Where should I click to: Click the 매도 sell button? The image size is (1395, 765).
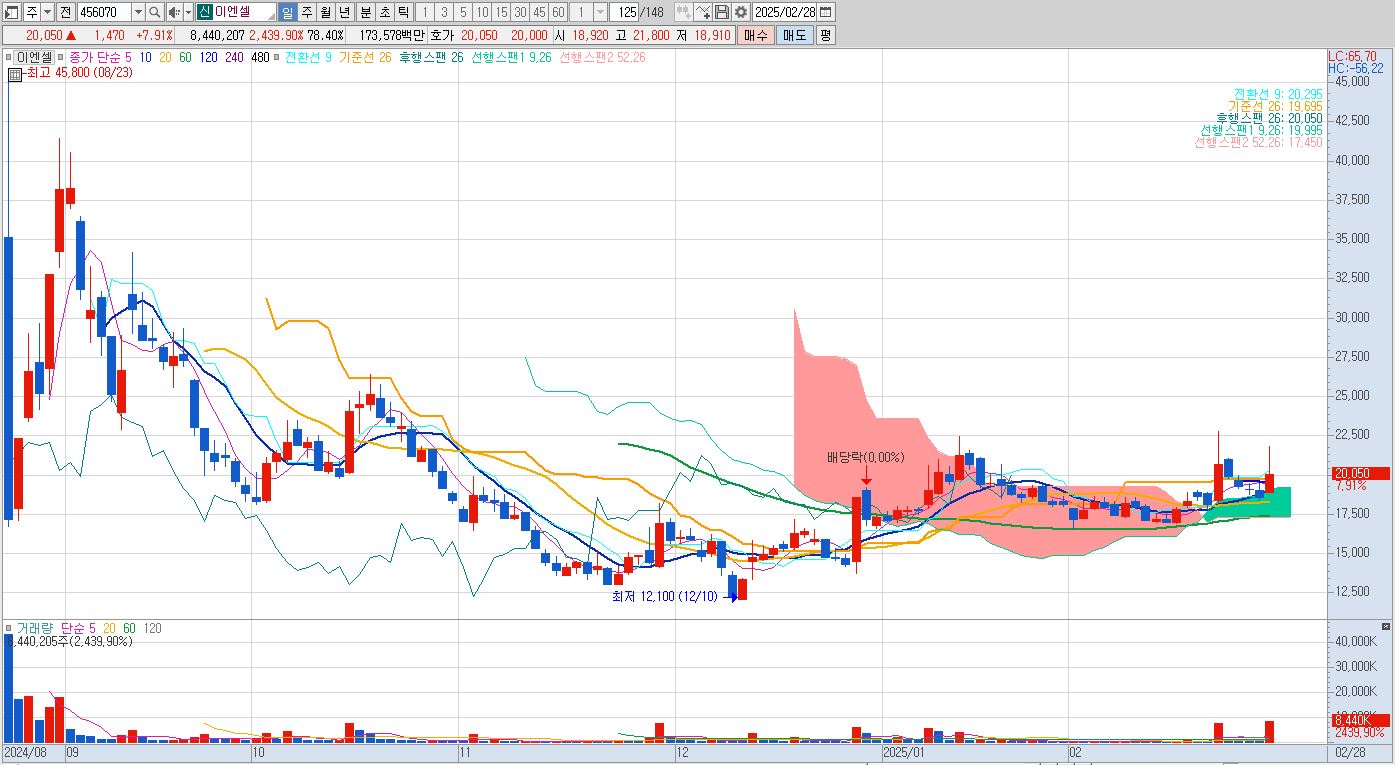[x=794, y=35]
